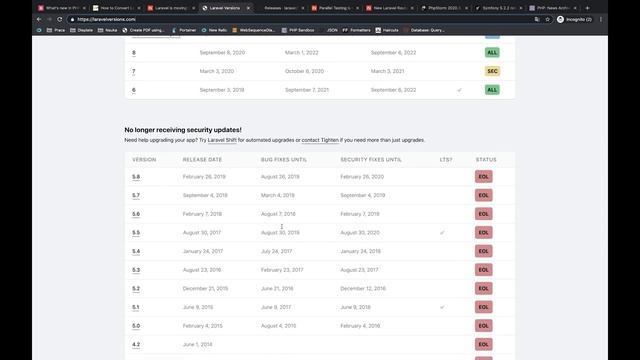Click the EOL badge in the 4.2 row

click(x=484, y=344)
